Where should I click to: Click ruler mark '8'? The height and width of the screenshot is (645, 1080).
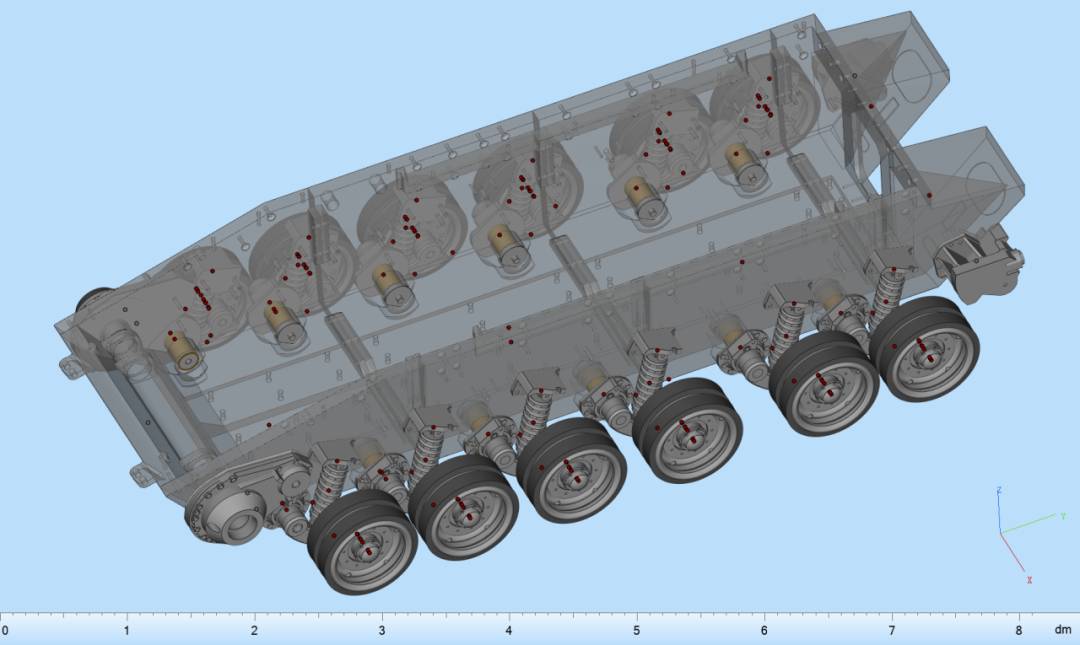[1019, 630]
